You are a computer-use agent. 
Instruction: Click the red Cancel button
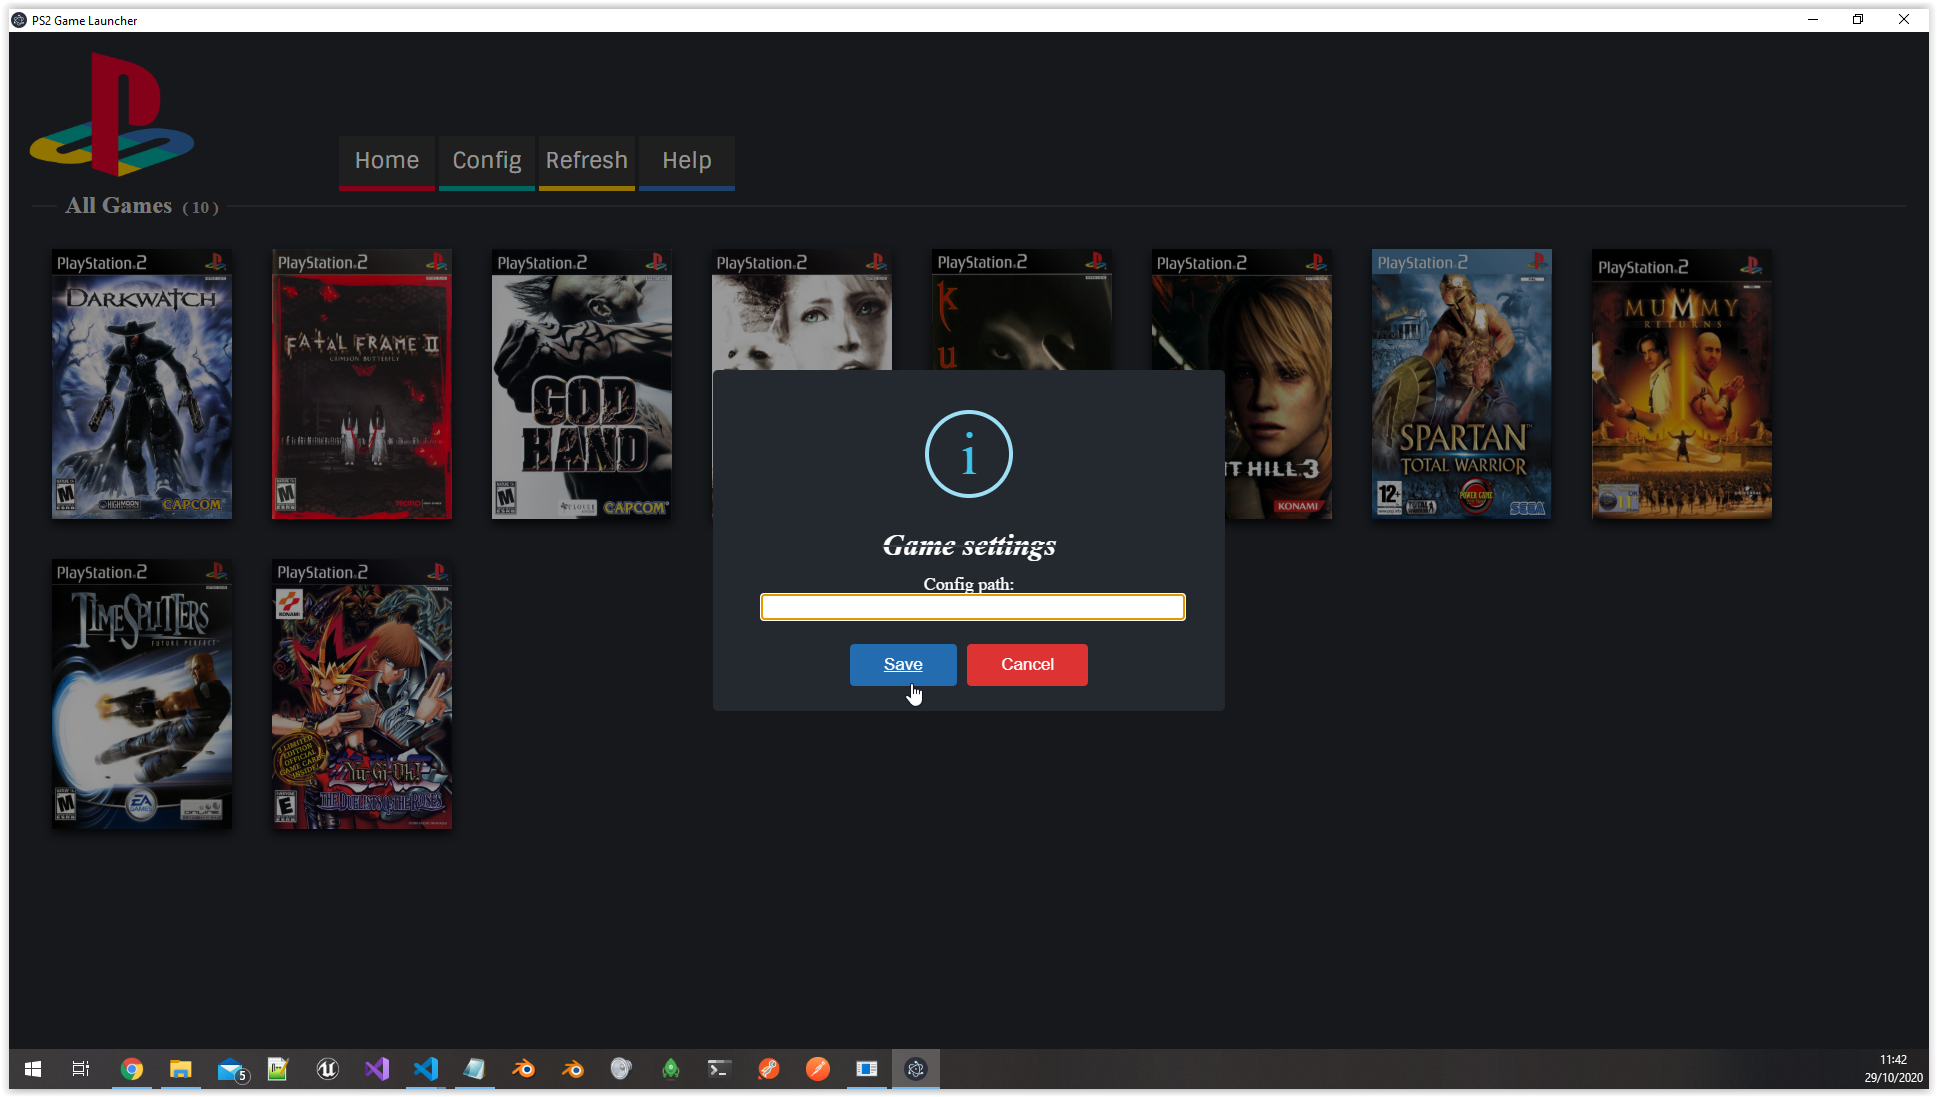coord(1027,665)
